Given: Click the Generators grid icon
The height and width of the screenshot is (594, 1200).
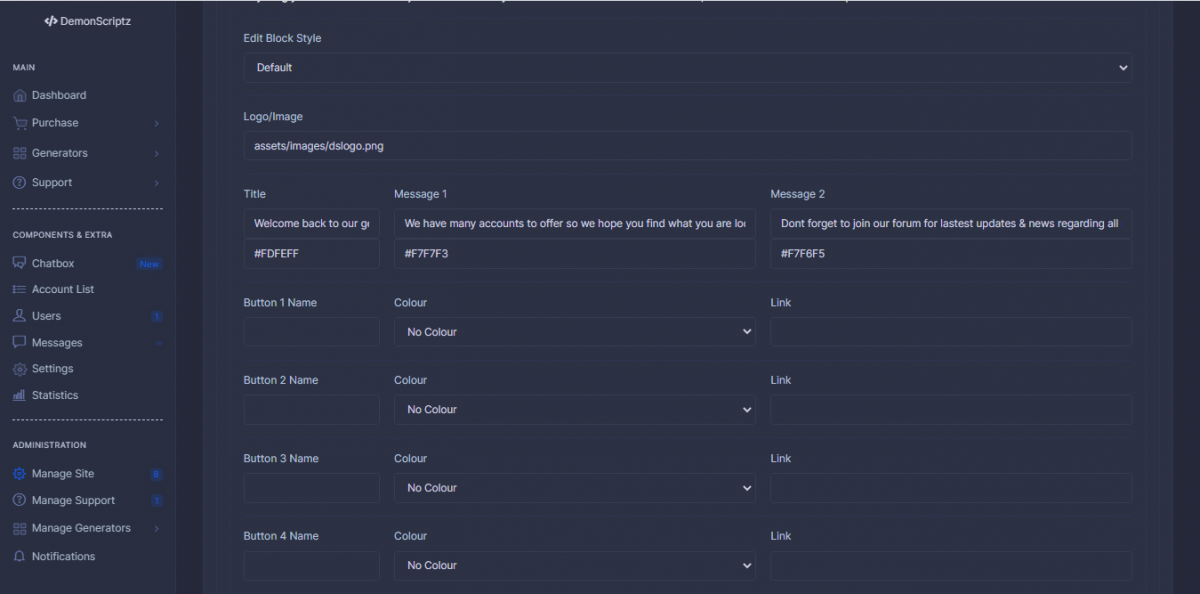Looking at the screenshot, I should tap(20, 153).
